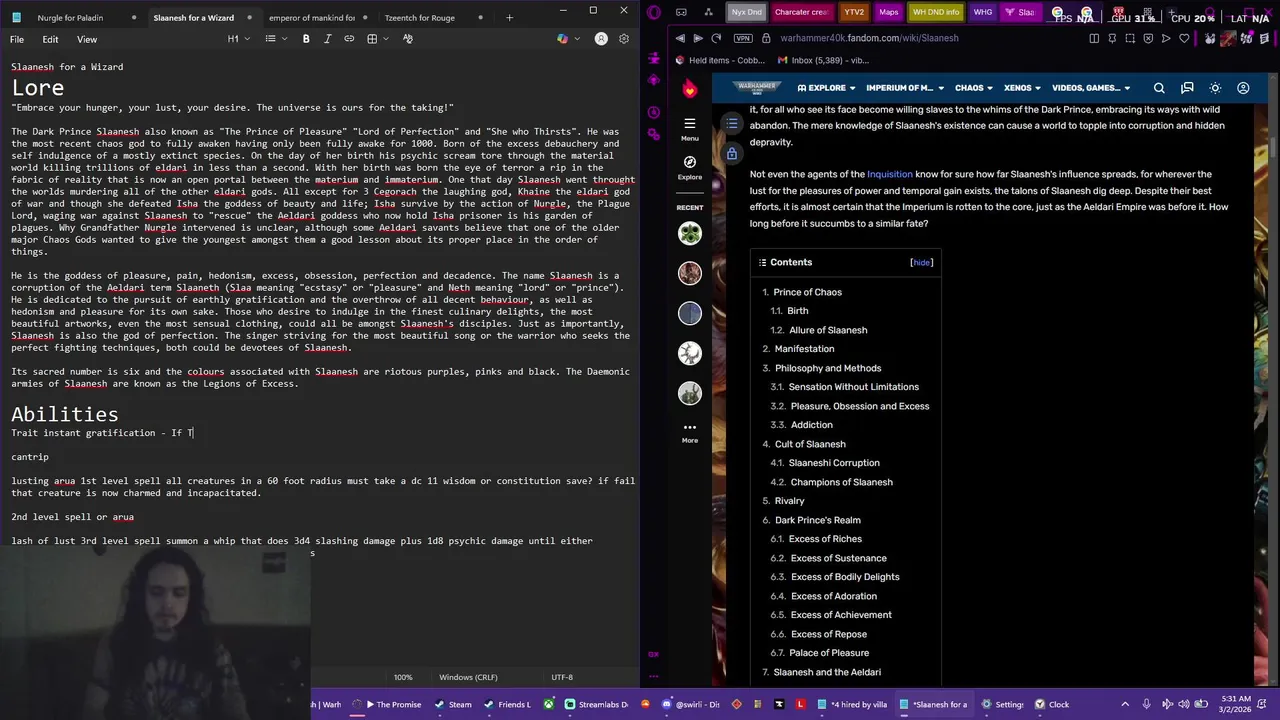Open the Copilot dropdown in Notepad

pos(567,39)
